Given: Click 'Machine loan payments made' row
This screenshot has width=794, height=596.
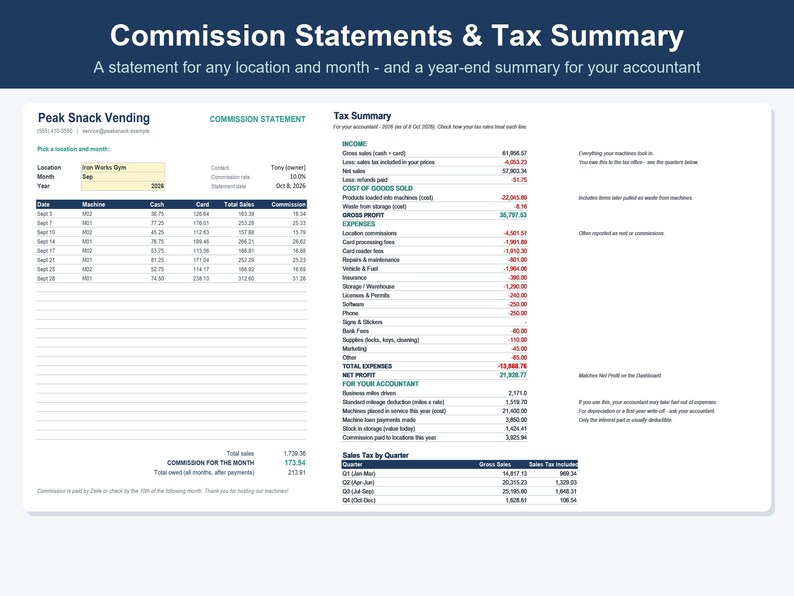Looking at the screenshot, I should click(x=434, y=420).
